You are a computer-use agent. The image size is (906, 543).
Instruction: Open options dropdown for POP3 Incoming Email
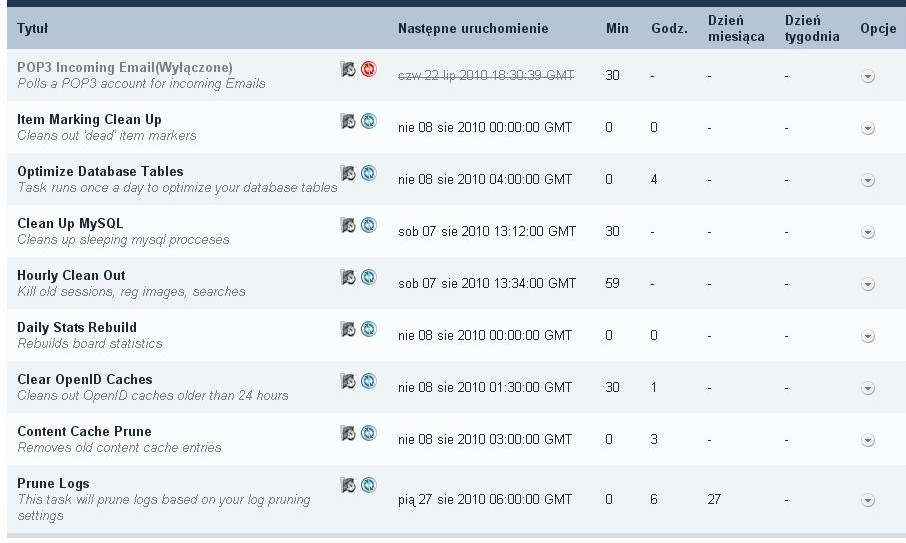pos(868,76)
